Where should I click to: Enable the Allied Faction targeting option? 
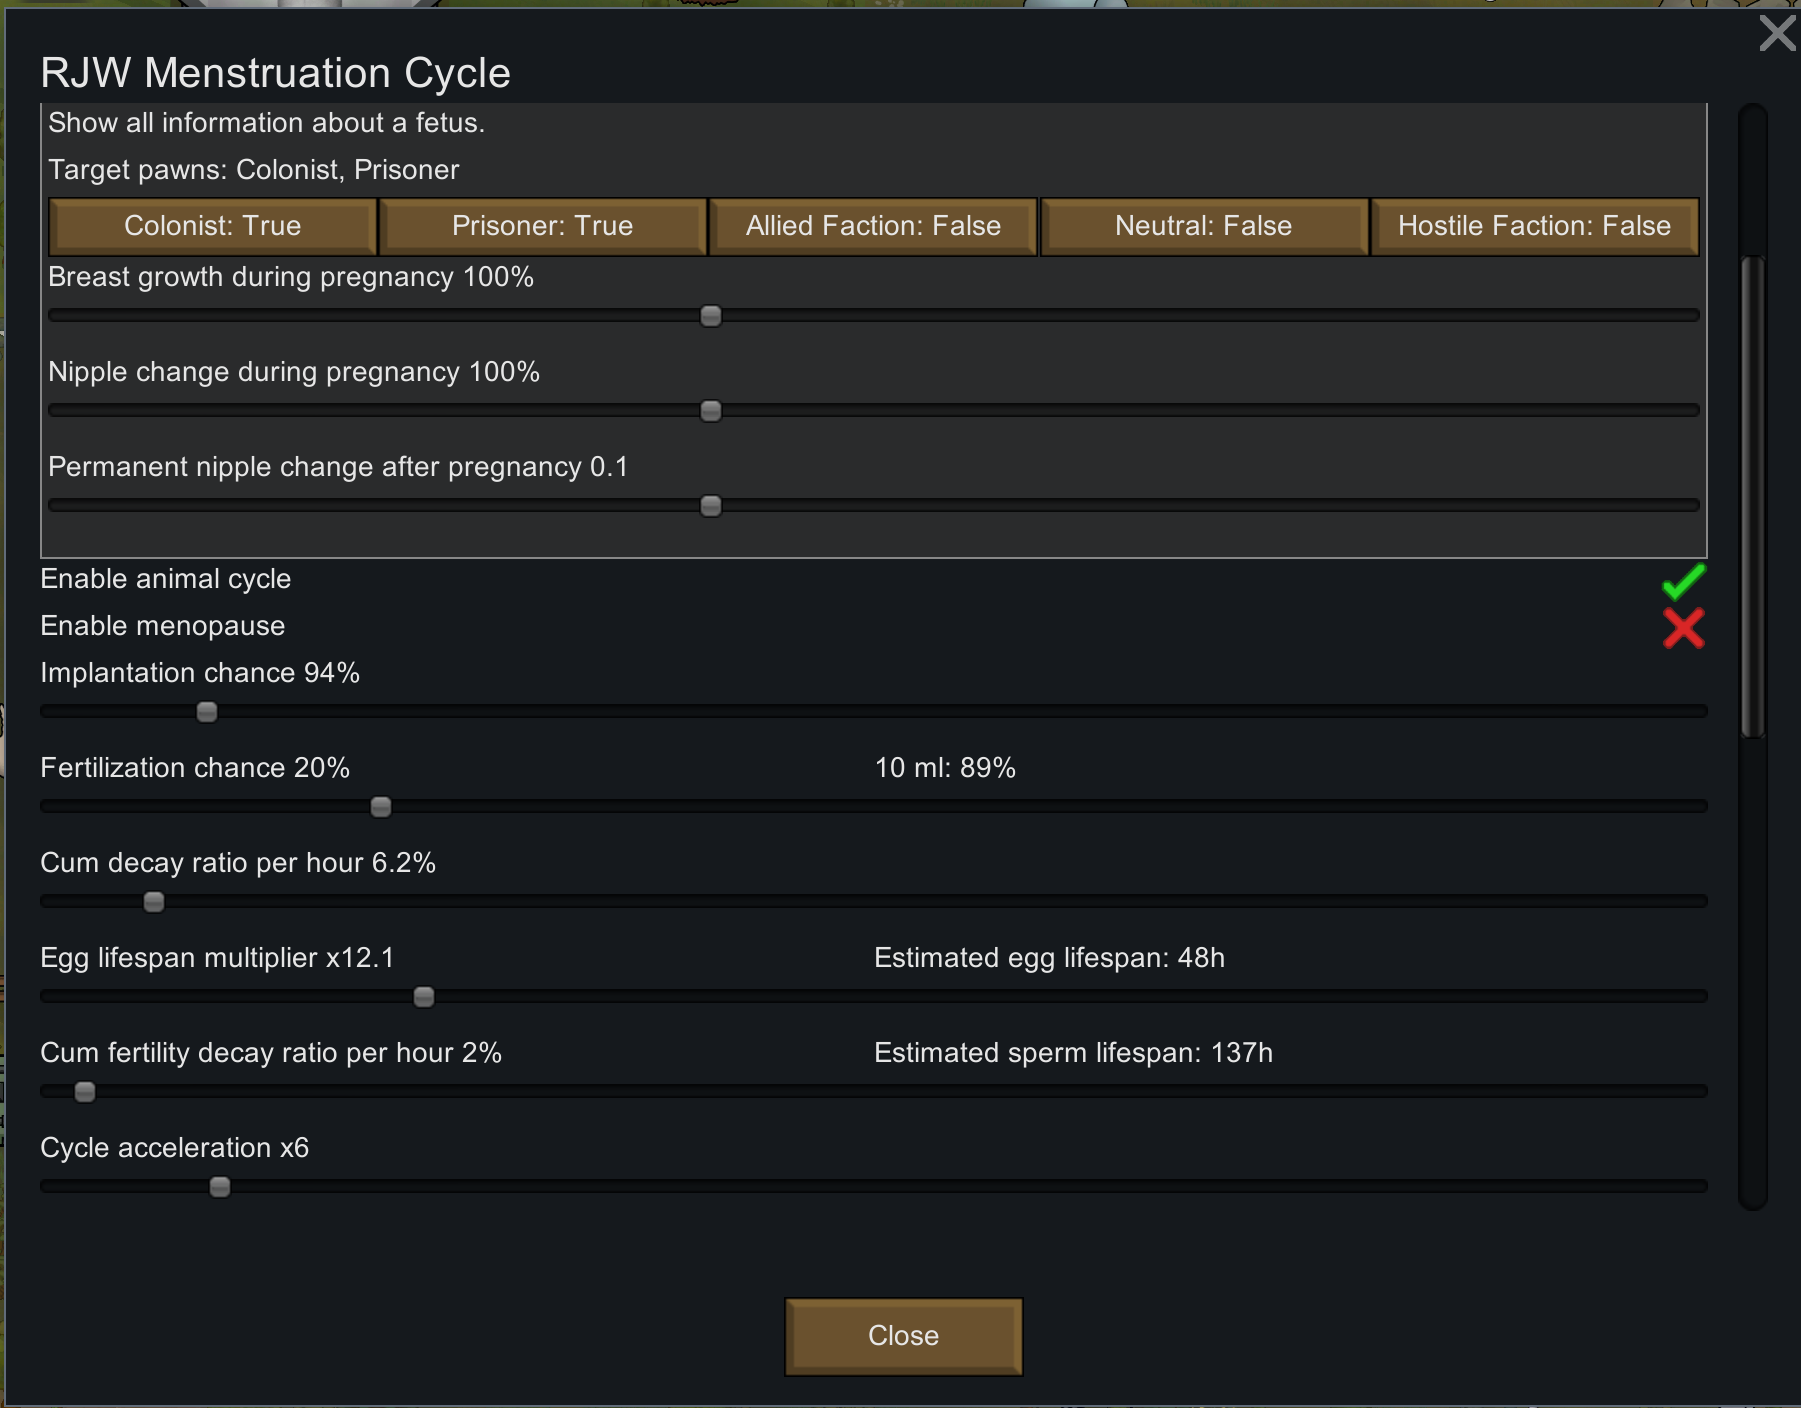tap(873, 226)
